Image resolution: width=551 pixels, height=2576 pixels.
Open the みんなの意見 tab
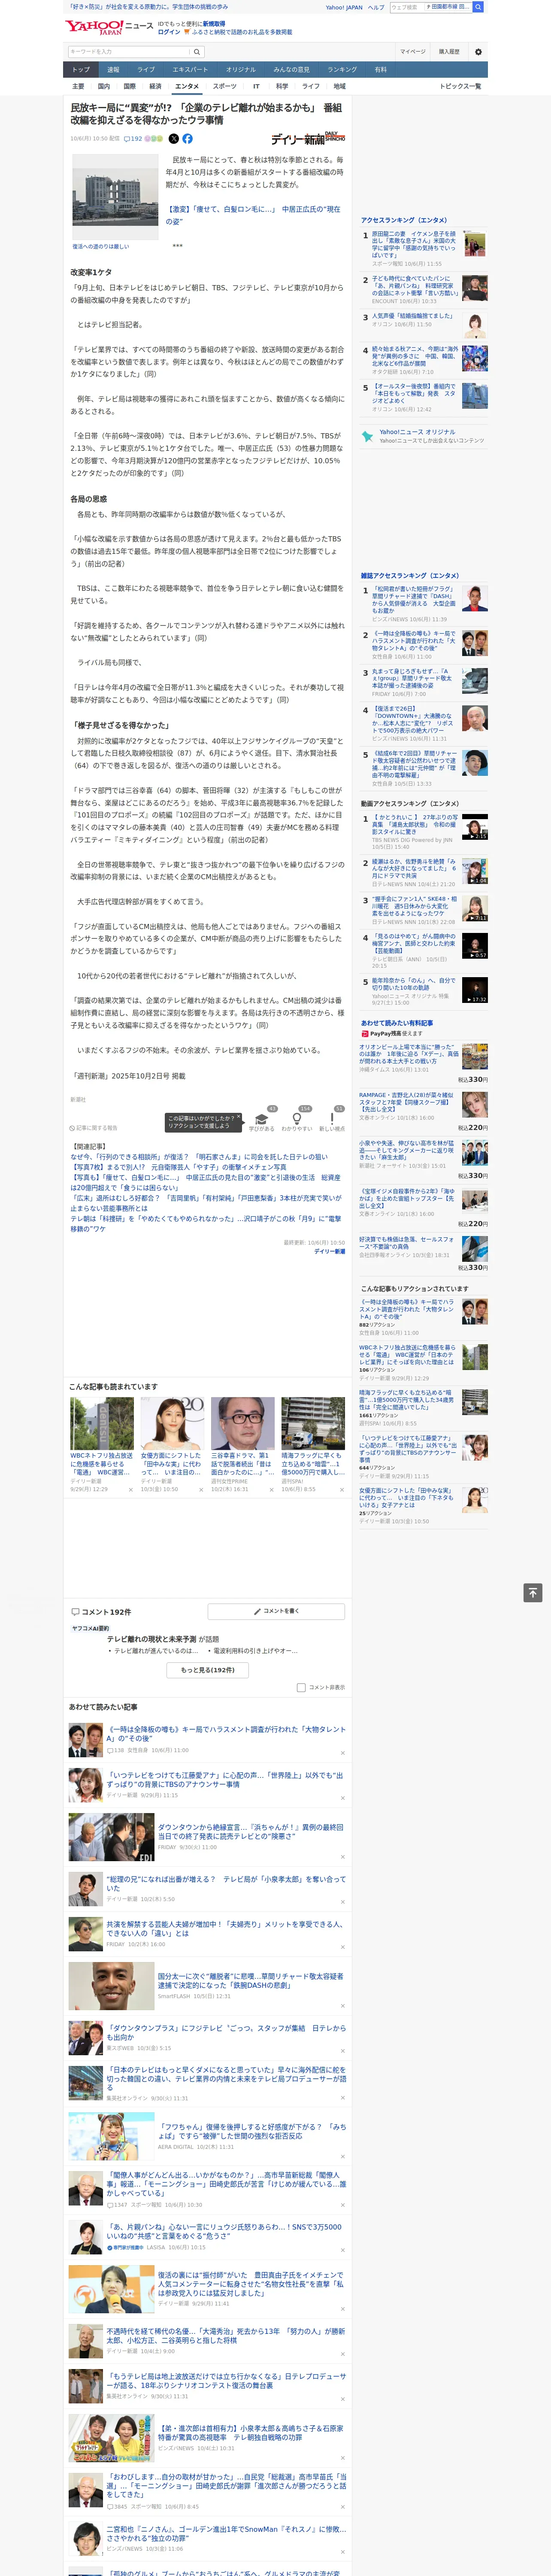291,70
